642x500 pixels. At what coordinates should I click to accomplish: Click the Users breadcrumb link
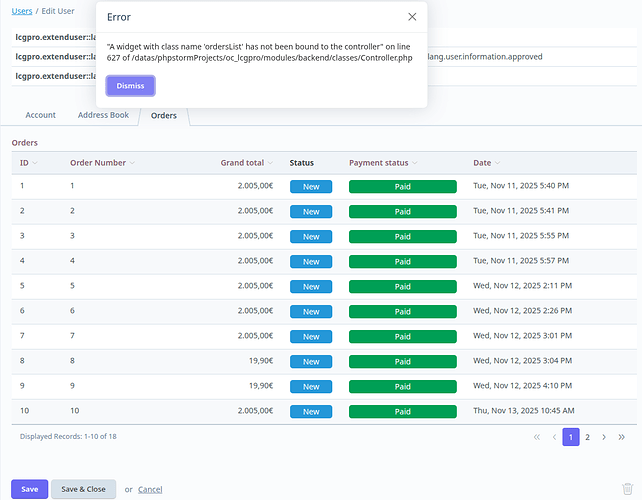click(x=21, y=10)
